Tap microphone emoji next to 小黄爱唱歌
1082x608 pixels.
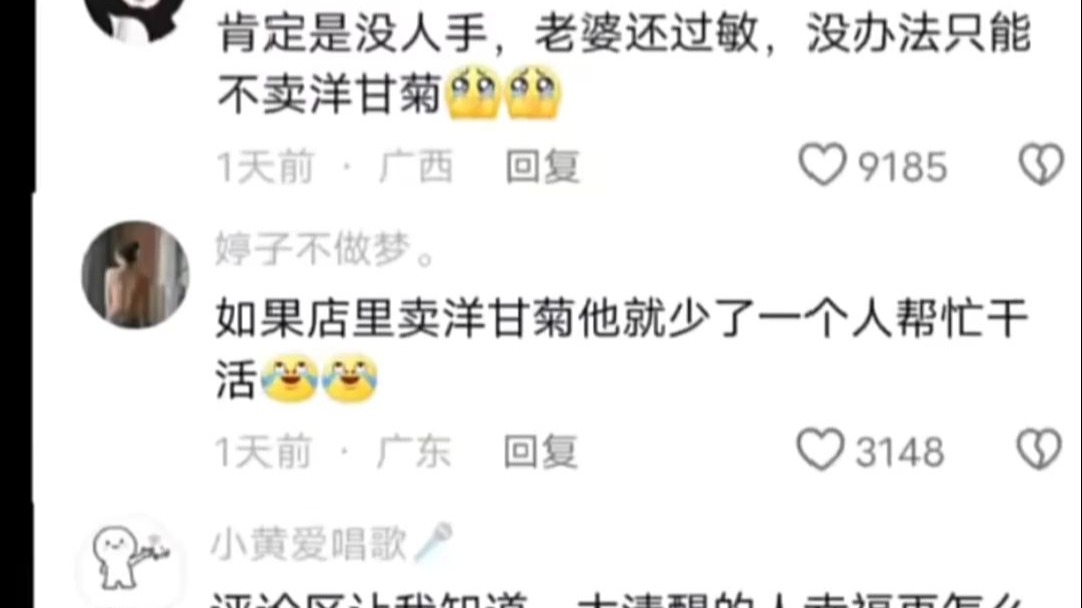pos(433,542)
